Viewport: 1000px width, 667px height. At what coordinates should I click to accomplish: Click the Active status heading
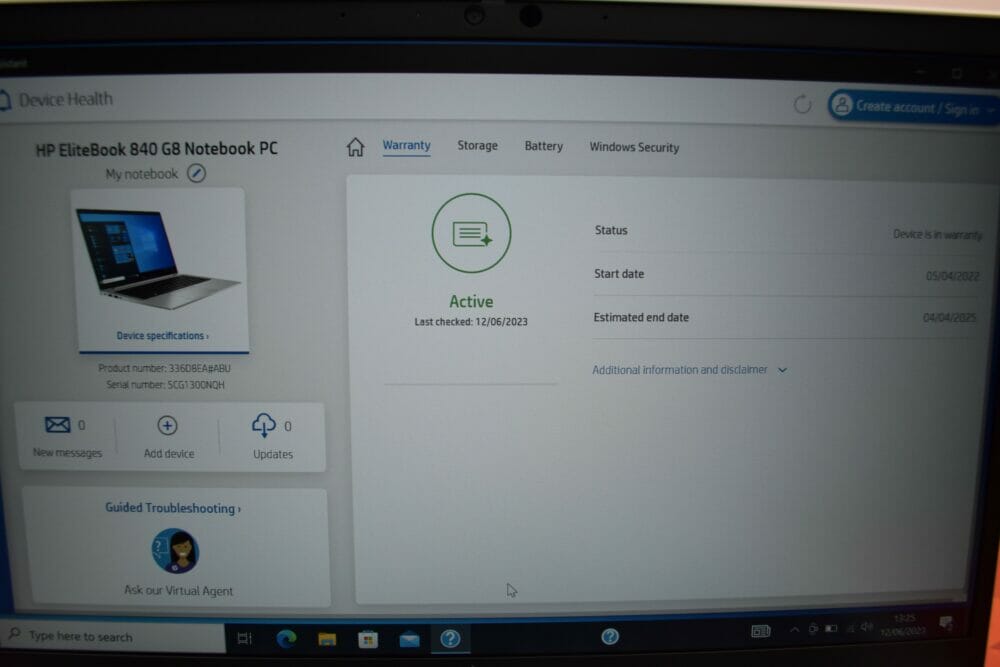click(471, 302)
